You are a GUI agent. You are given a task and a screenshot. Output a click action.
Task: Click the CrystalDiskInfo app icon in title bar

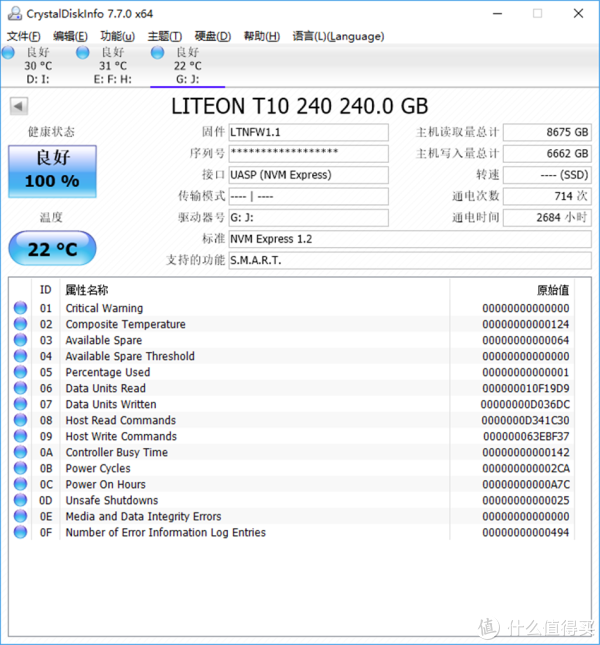[15, 14]
